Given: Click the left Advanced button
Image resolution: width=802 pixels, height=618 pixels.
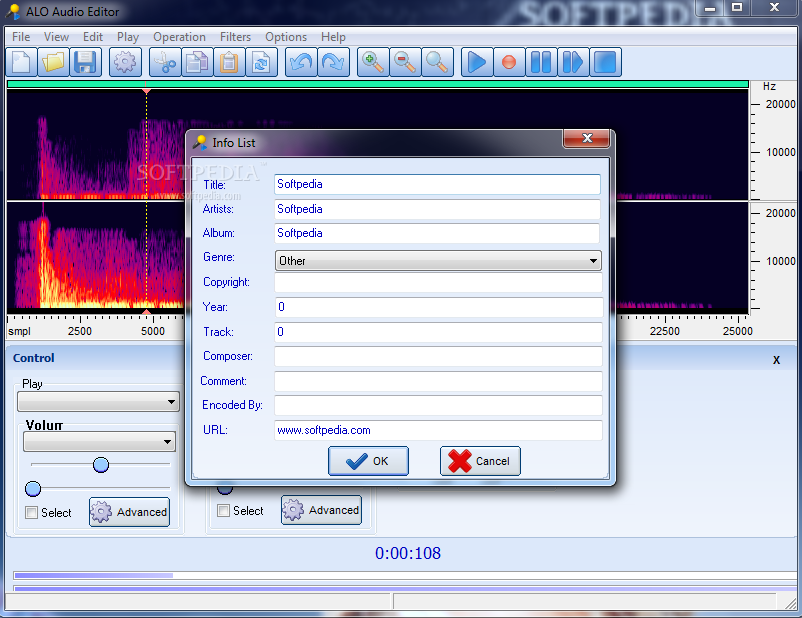Looking at the screenshot, I should pos(129,512).
